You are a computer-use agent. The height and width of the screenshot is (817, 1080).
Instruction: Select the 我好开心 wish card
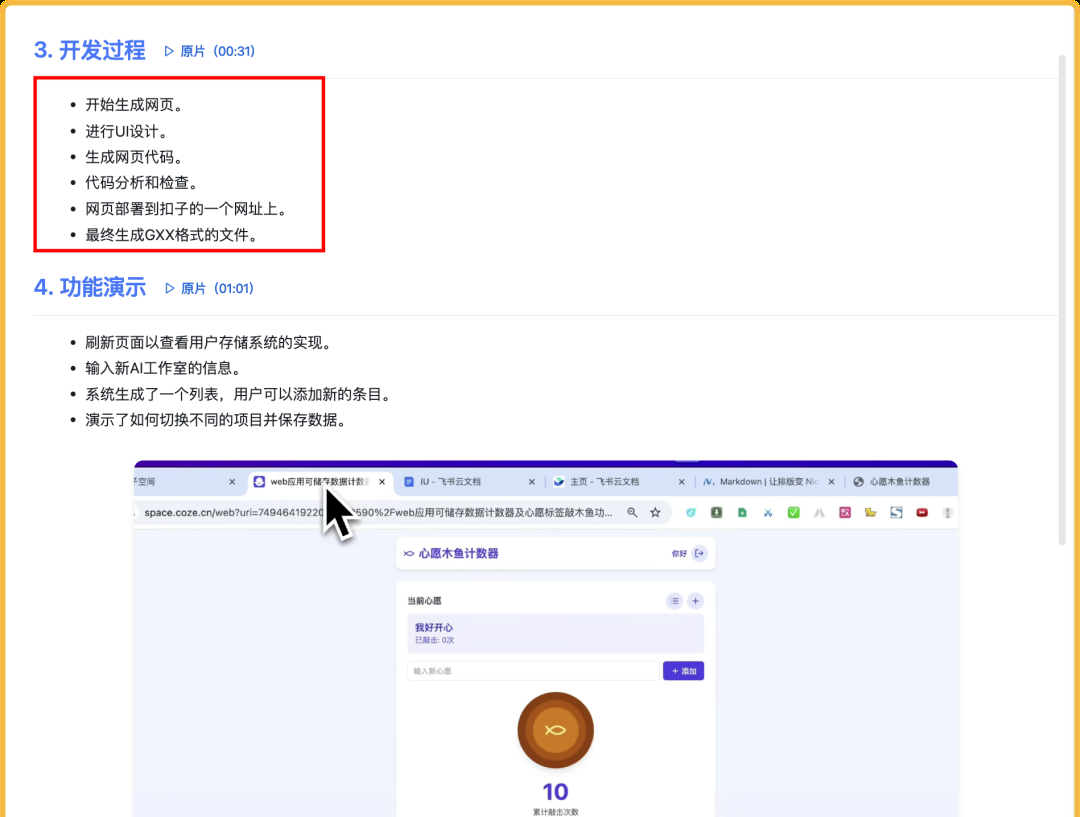555,633
